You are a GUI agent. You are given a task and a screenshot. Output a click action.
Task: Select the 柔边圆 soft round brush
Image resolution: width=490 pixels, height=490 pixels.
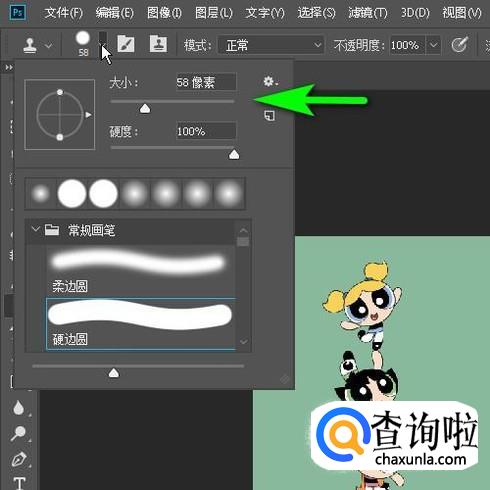(140, 271)
